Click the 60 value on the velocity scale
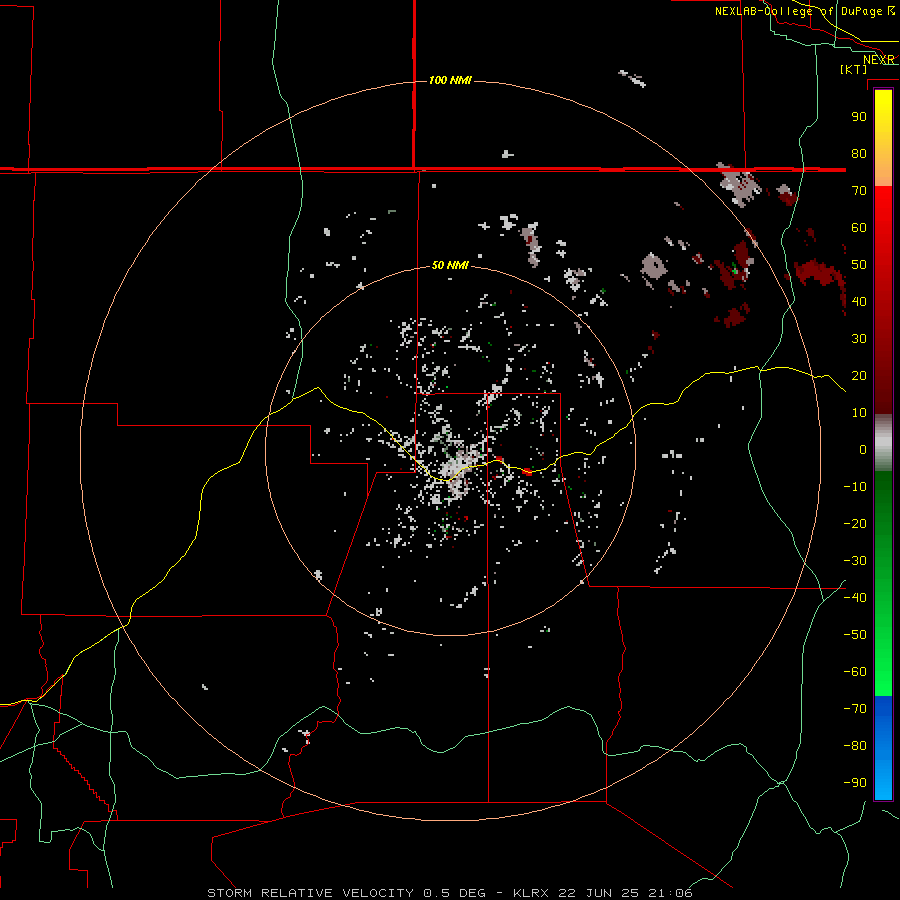The width and height of the screenshot is (900, 900). (x=859, y=227)
